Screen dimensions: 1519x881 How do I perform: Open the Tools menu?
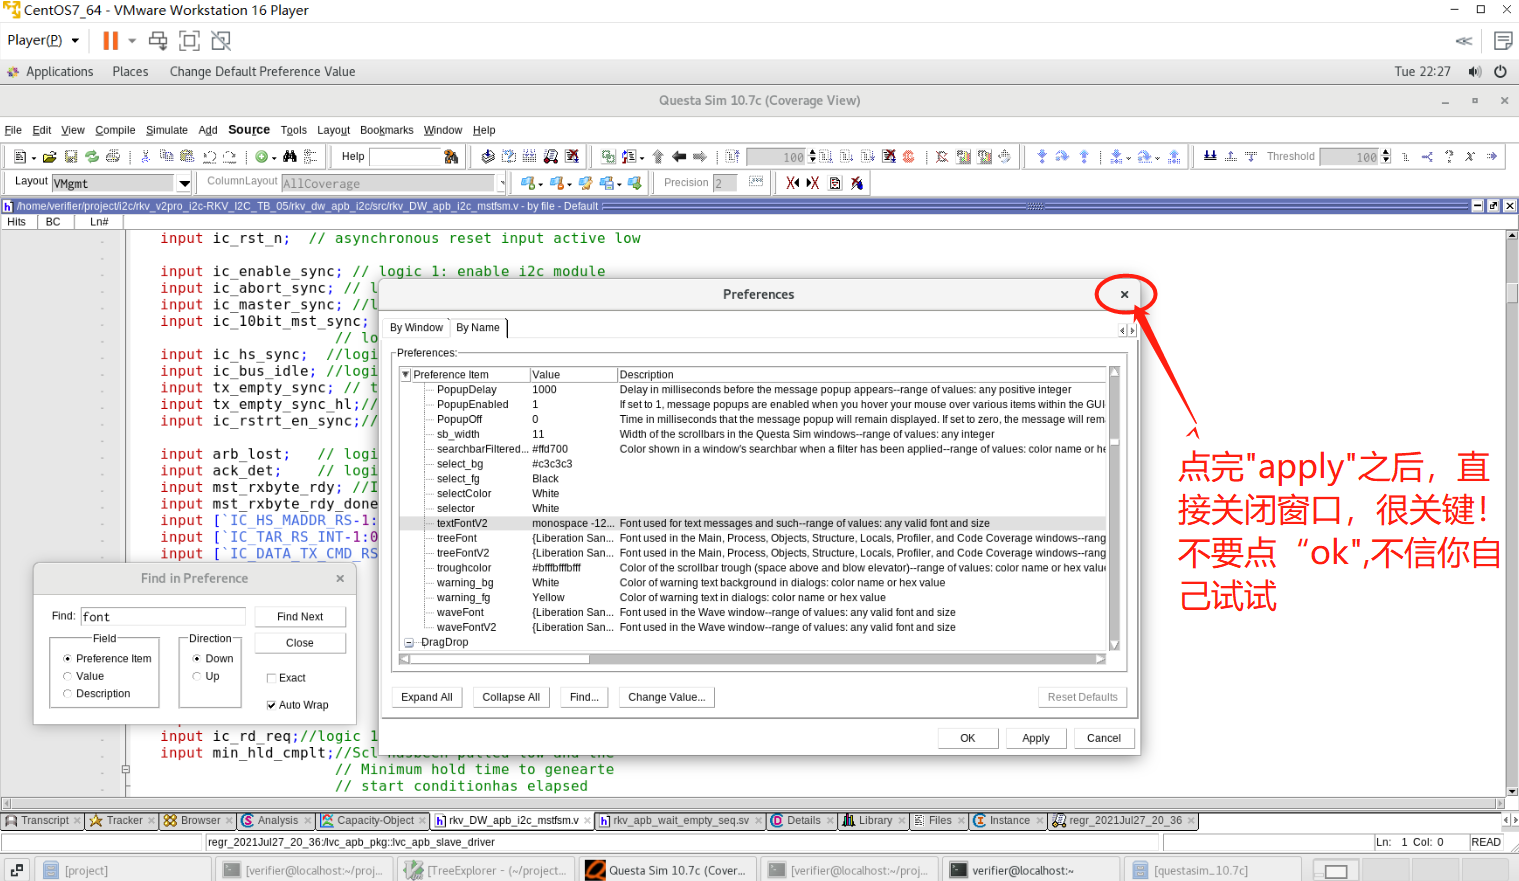pyautogui.click(x=294, y=130)
